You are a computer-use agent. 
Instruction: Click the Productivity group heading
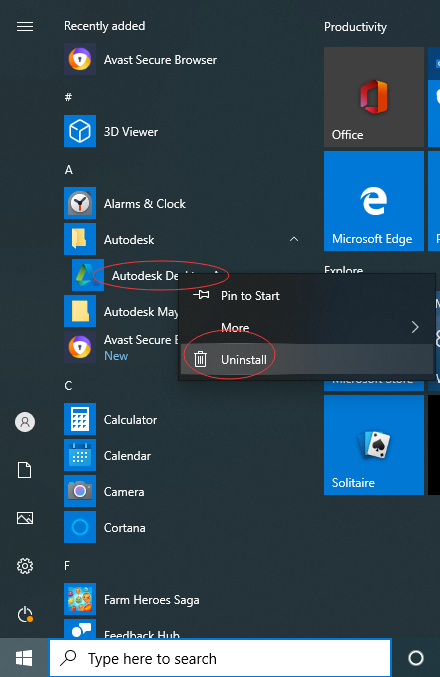pyautogui.click(x=355, y=27)
